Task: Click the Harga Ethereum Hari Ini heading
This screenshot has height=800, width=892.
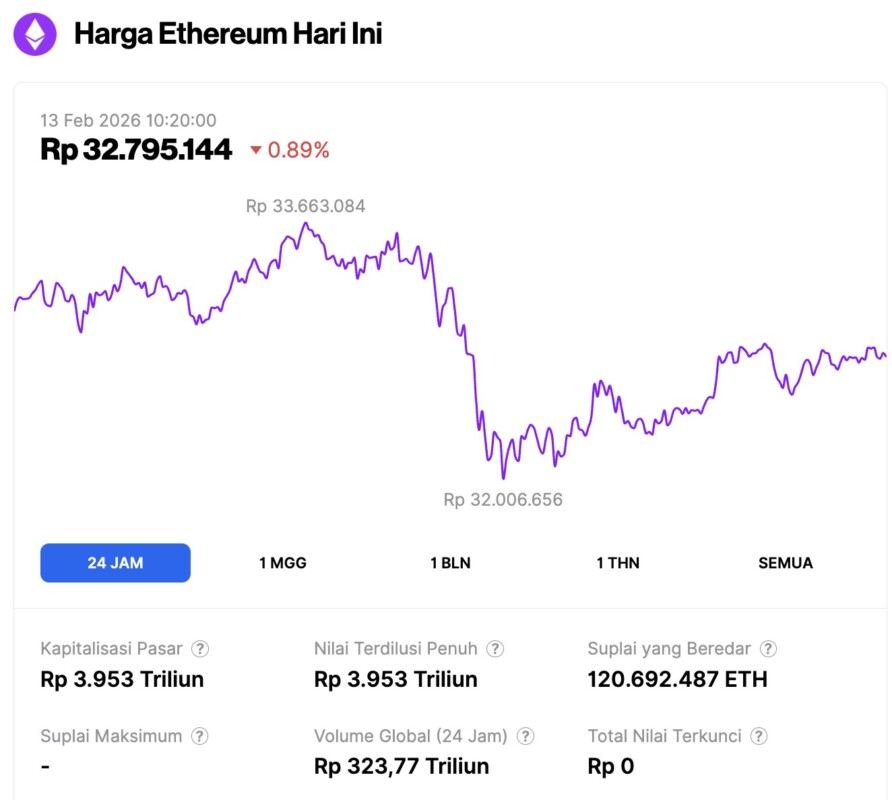Action: click(228, 35)
